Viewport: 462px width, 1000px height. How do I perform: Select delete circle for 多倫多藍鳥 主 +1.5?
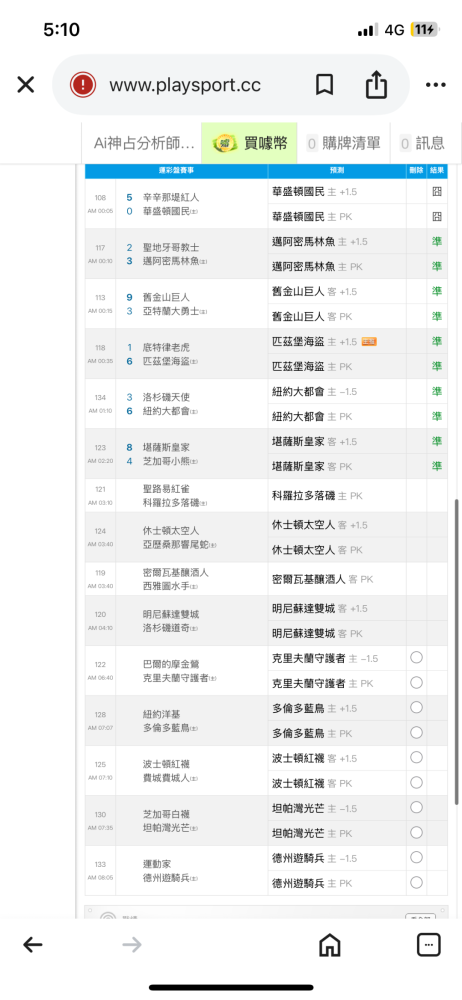click(417, 707)
